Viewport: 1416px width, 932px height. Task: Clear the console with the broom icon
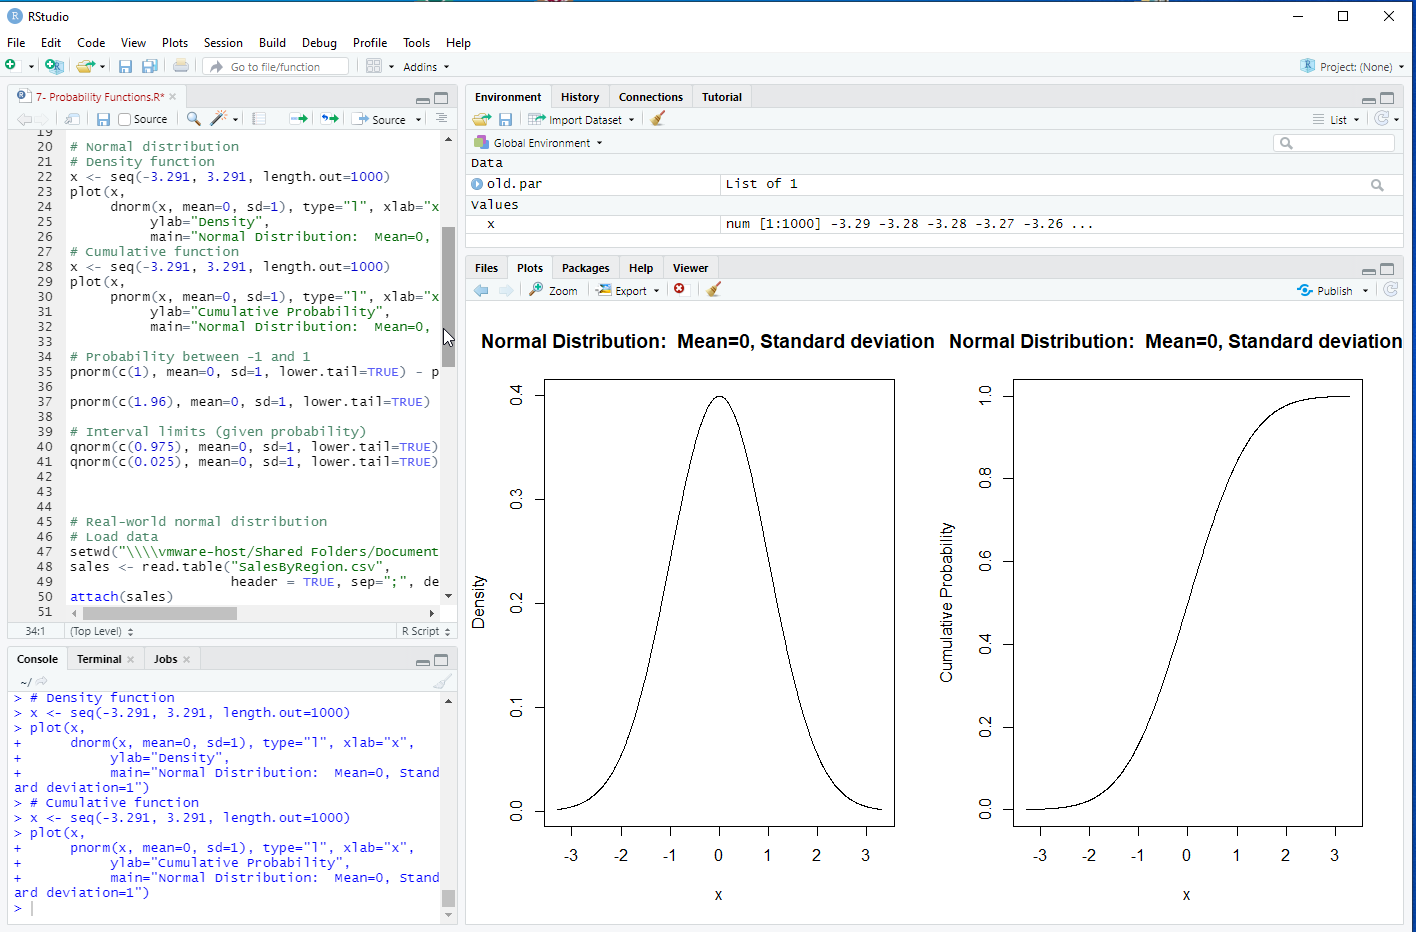click(x=442, y=682)
